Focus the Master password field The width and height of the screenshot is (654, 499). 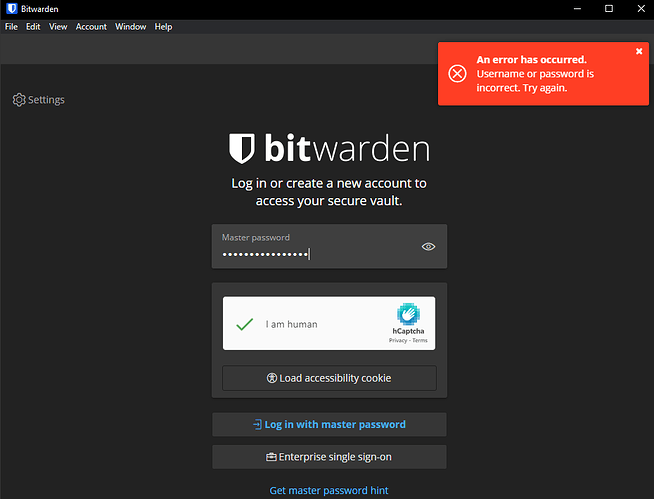pyautogui.click(x=329, y=247)
